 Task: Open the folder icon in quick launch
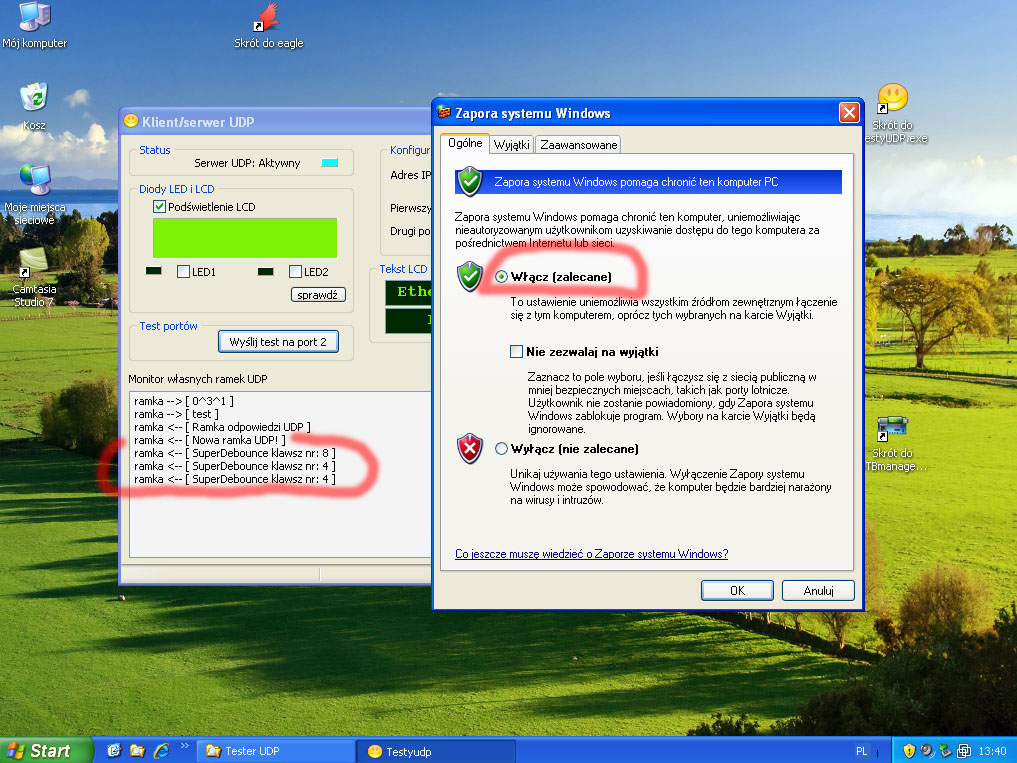pos(138,751)
